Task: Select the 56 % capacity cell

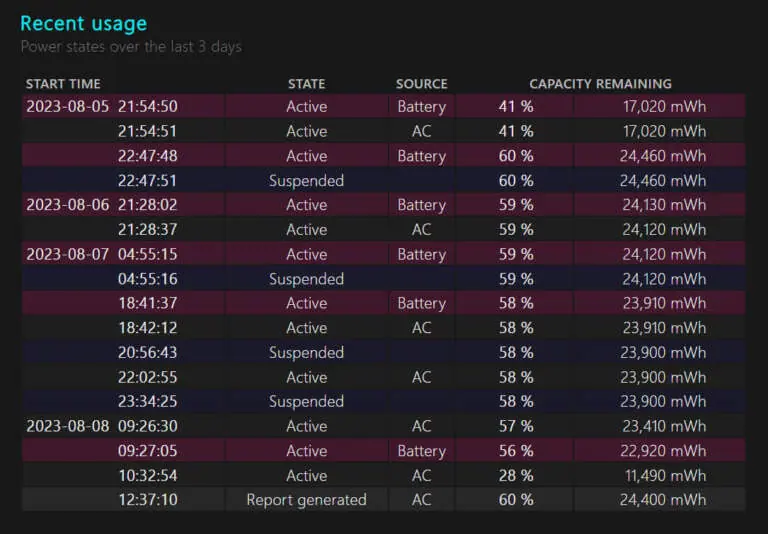Action: 516,451
